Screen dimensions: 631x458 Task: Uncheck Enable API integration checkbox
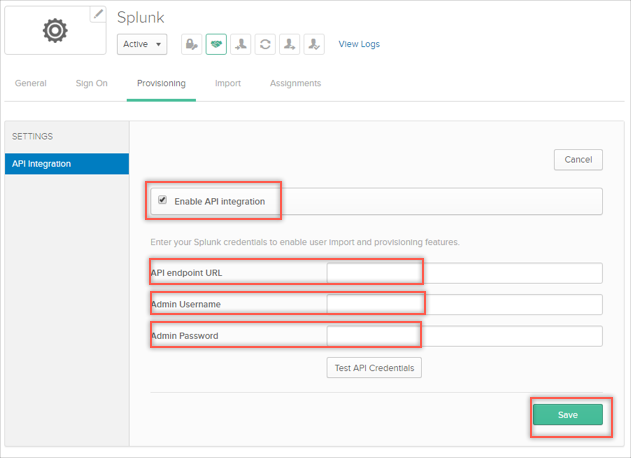click(x=163, y=200)
